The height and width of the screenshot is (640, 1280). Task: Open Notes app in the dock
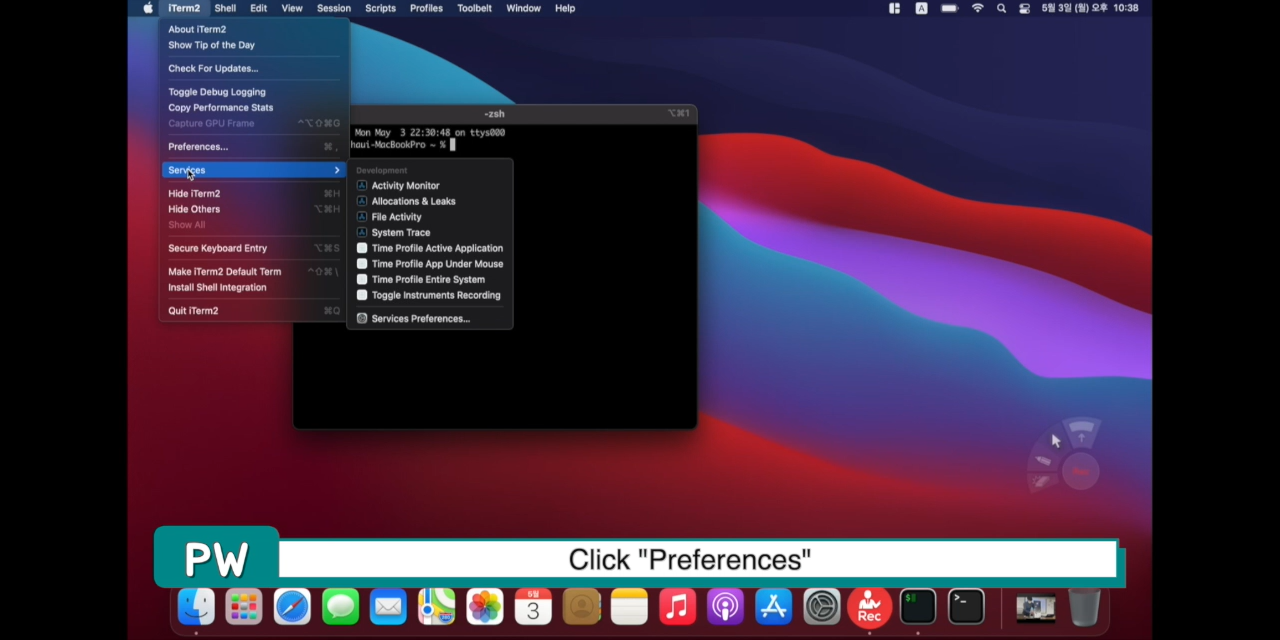click(629, 606)
